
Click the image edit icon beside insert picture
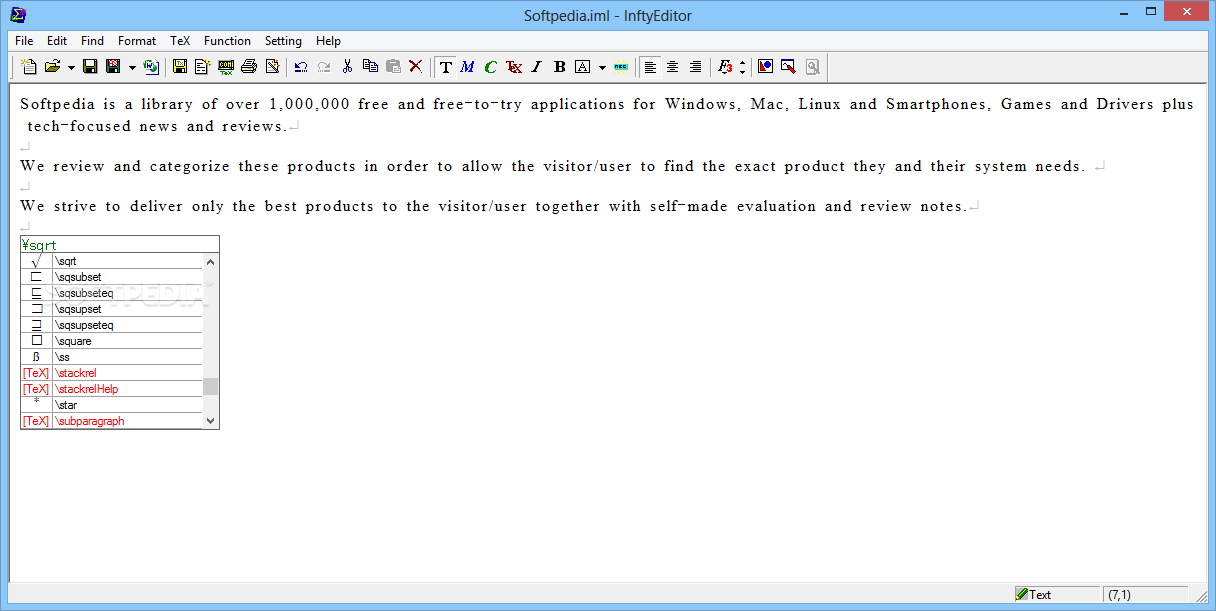tap(788, 67)
